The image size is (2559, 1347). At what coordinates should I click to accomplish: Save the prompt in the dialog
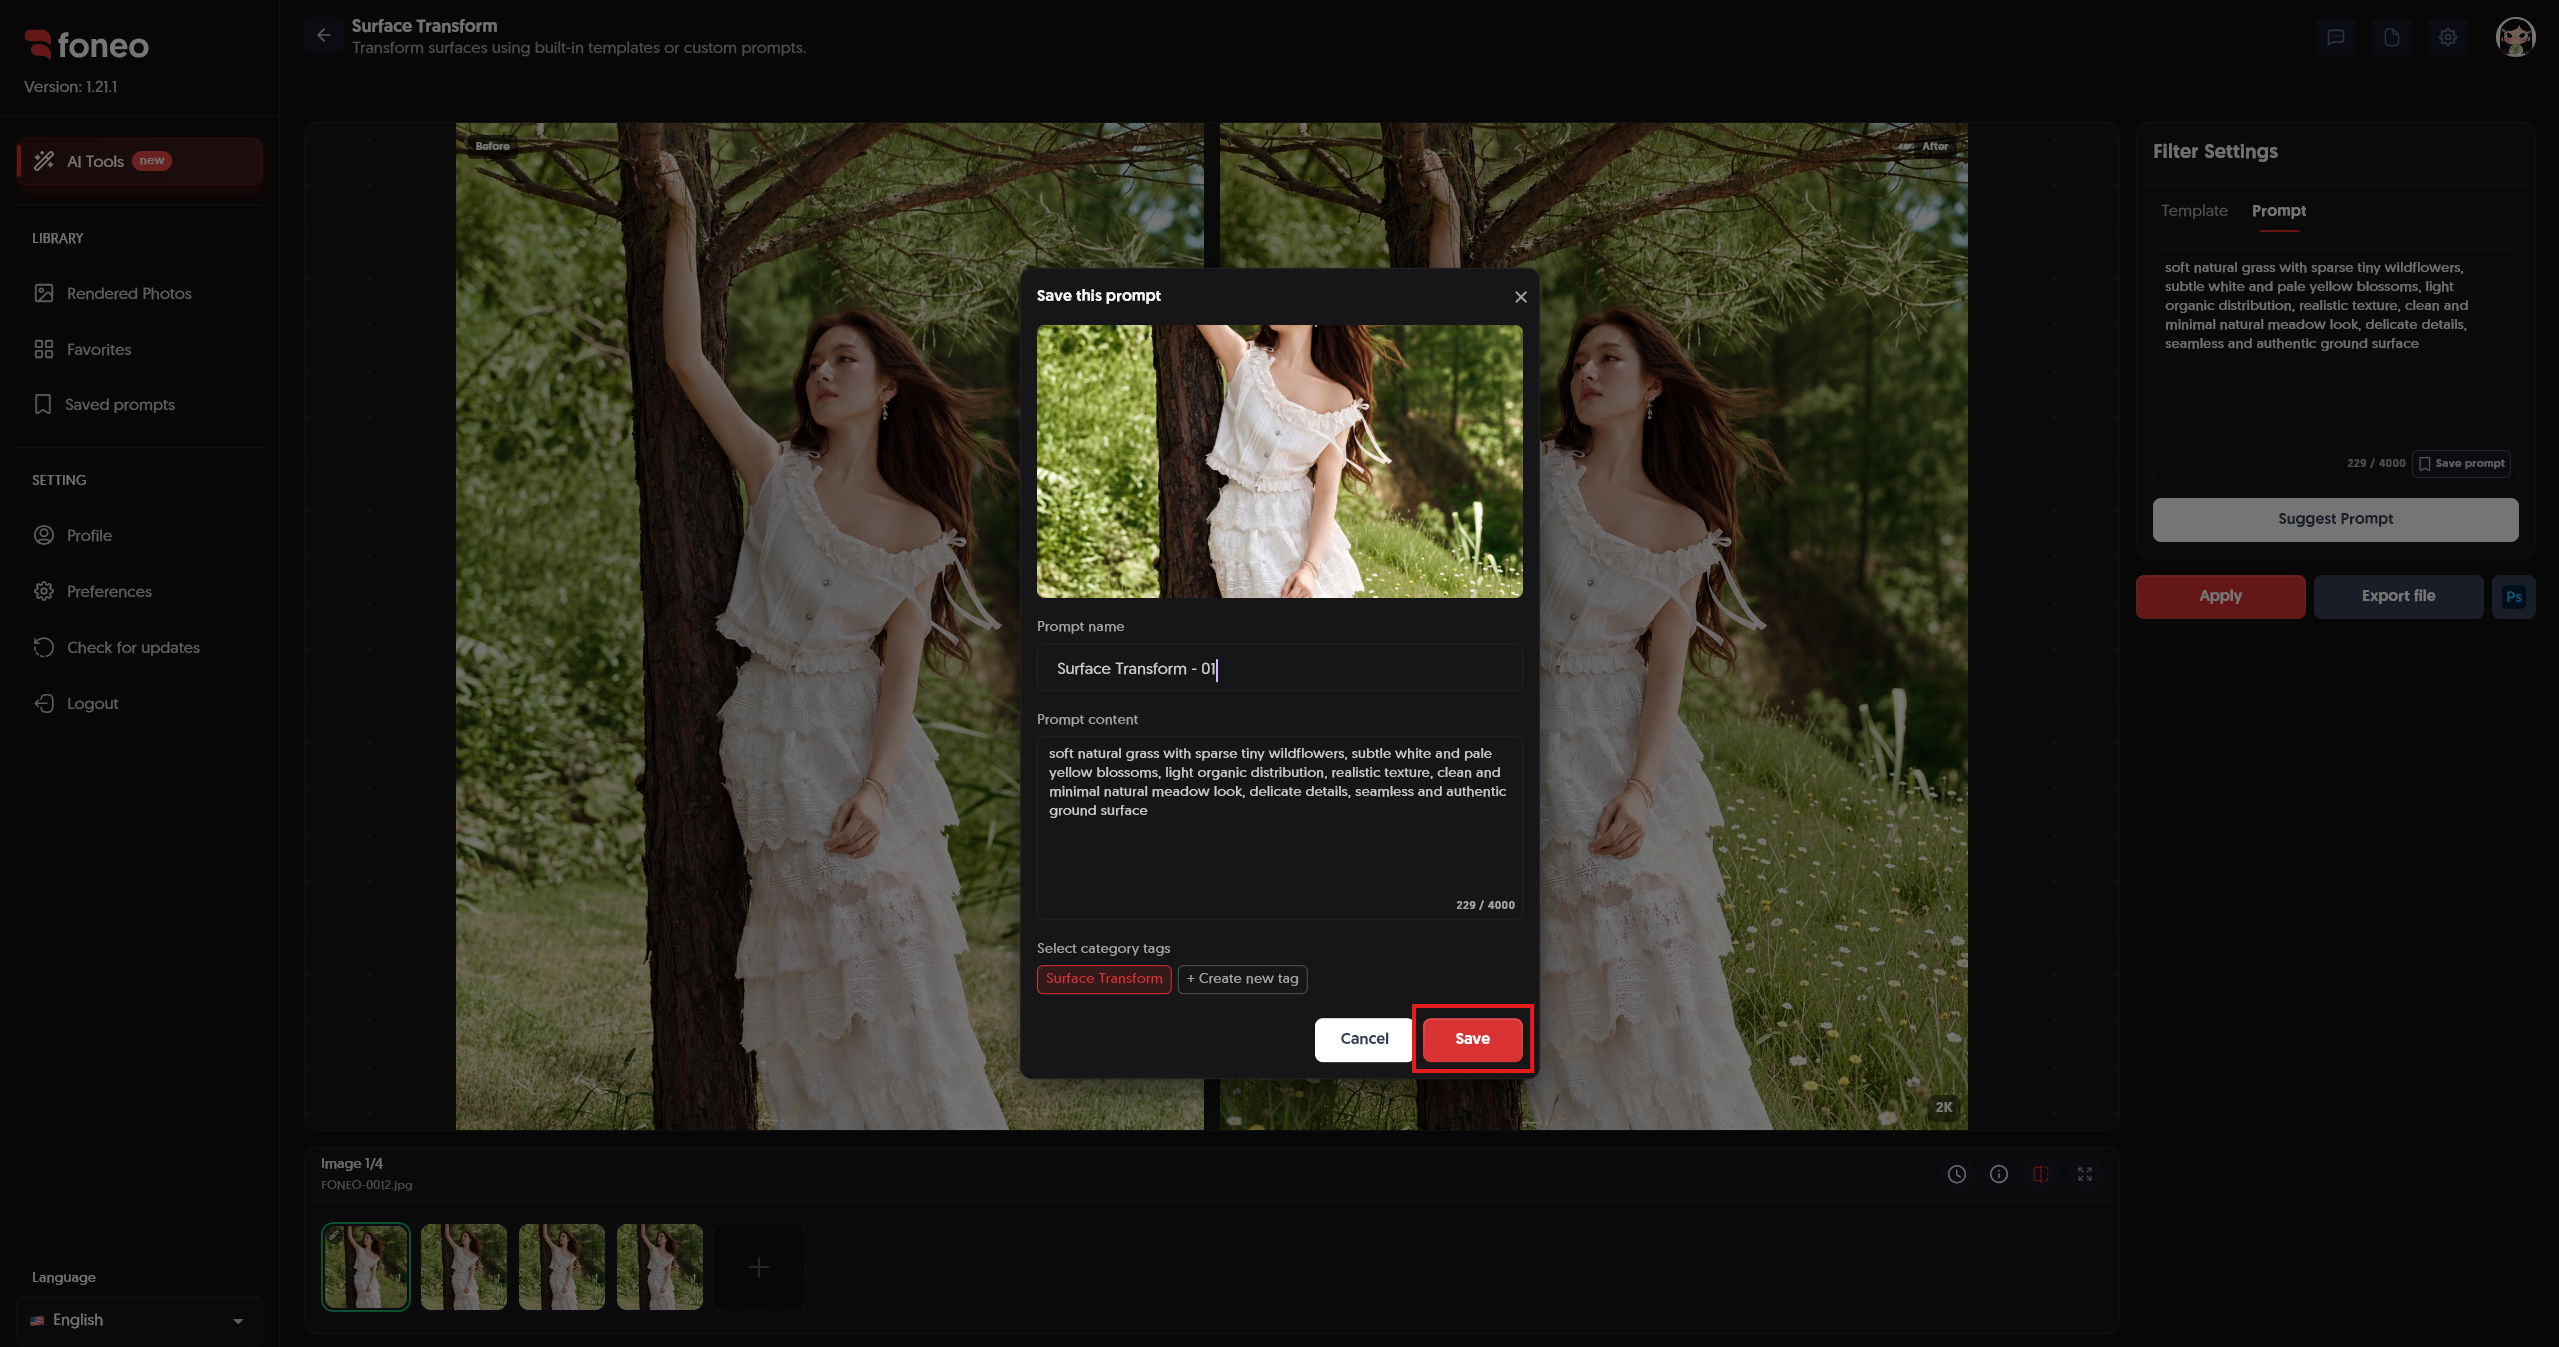(x=1472, y=1039)
